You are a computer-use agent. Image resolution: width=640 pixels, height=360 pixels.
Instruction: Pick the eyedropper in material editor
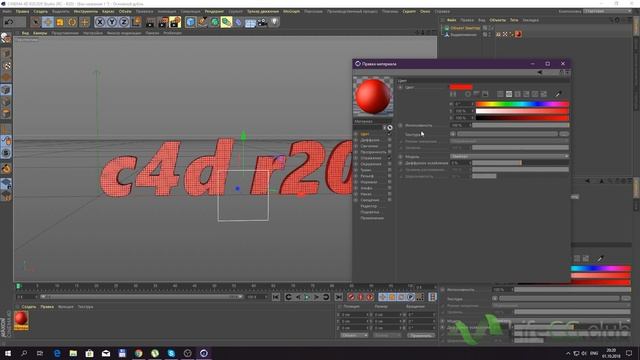point(558,94)
